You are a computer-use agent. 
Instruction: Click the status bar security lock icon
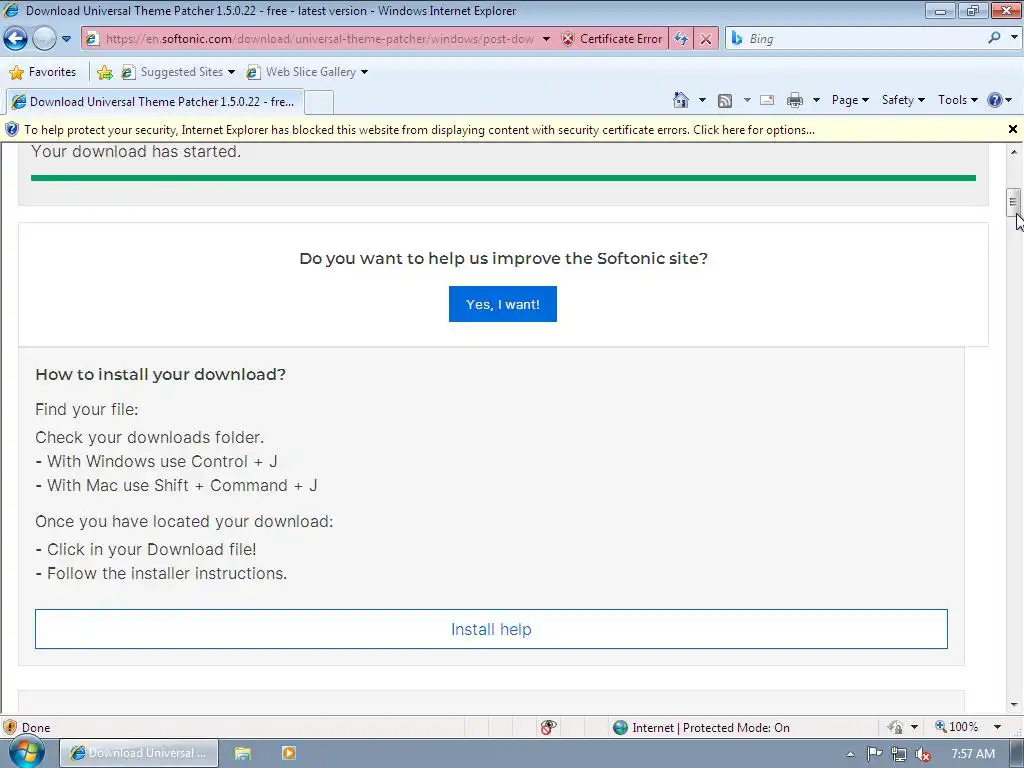(x=895, y=727)
